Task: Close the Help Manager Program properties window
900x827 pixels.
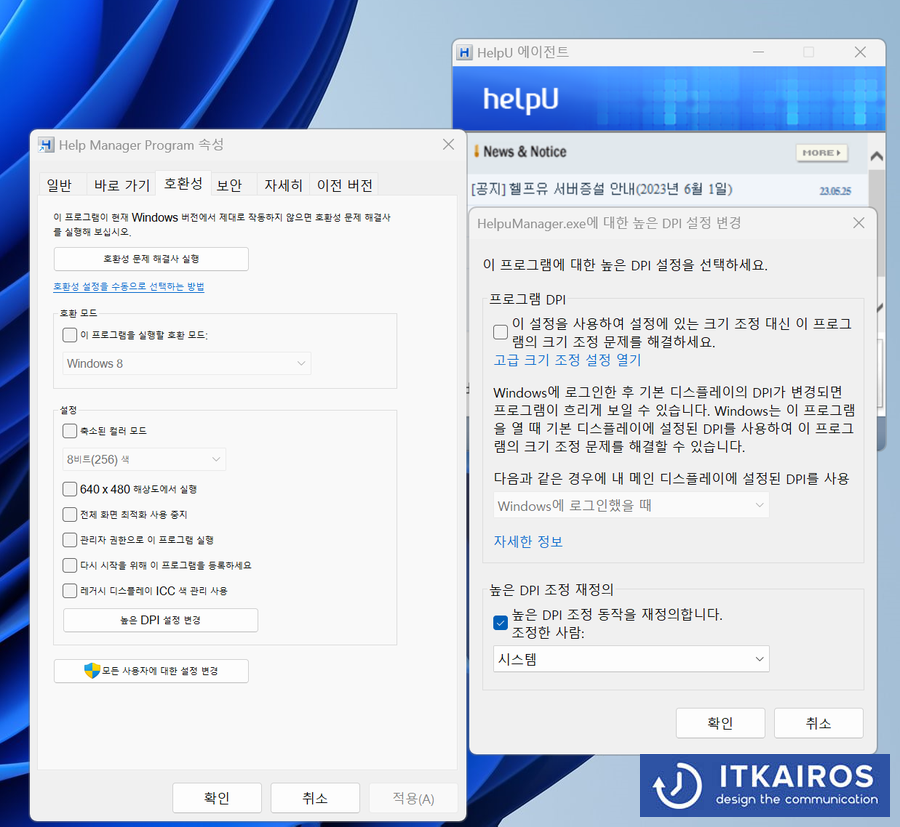Action: tap(448, 145)
